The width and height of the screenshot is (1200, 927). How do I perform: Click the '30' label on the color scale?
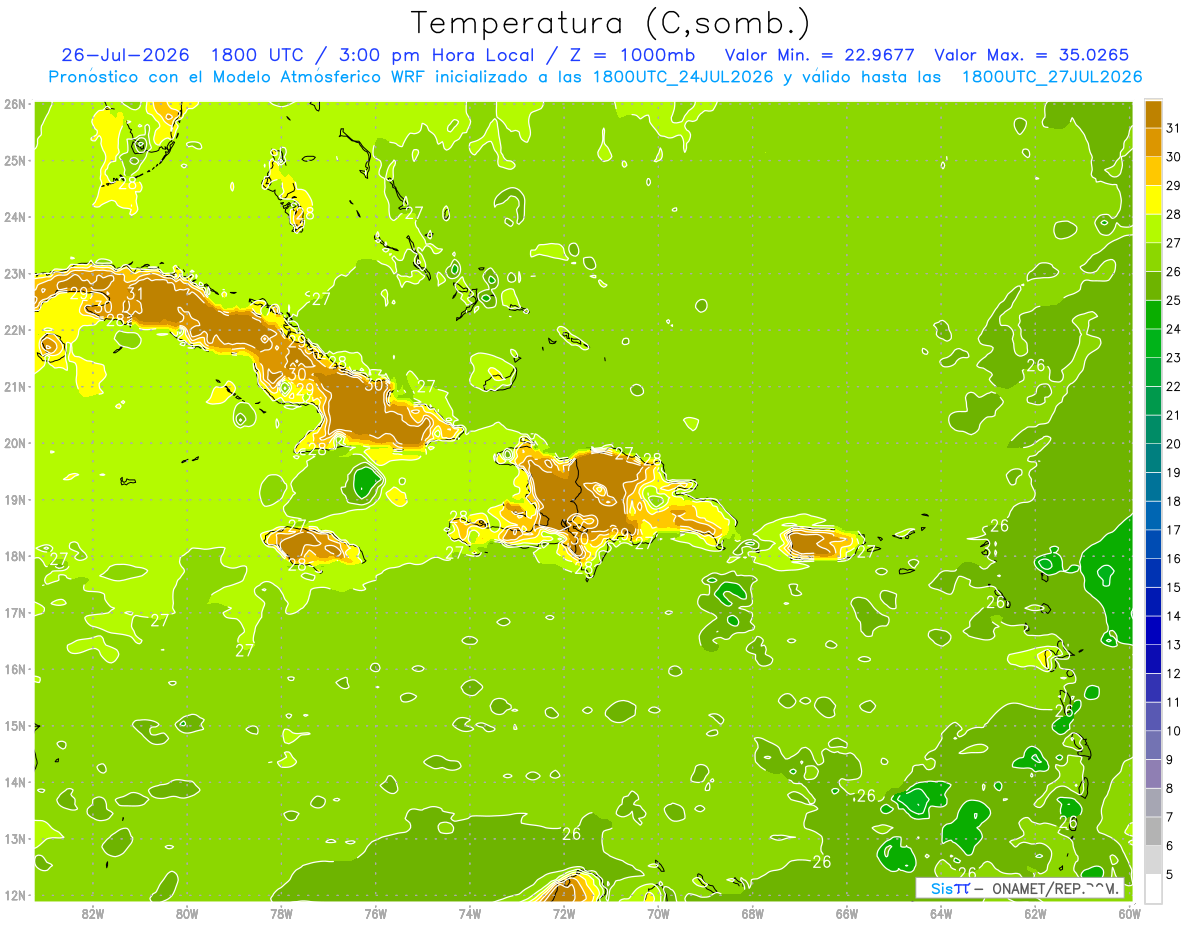tap(1173, 156)
